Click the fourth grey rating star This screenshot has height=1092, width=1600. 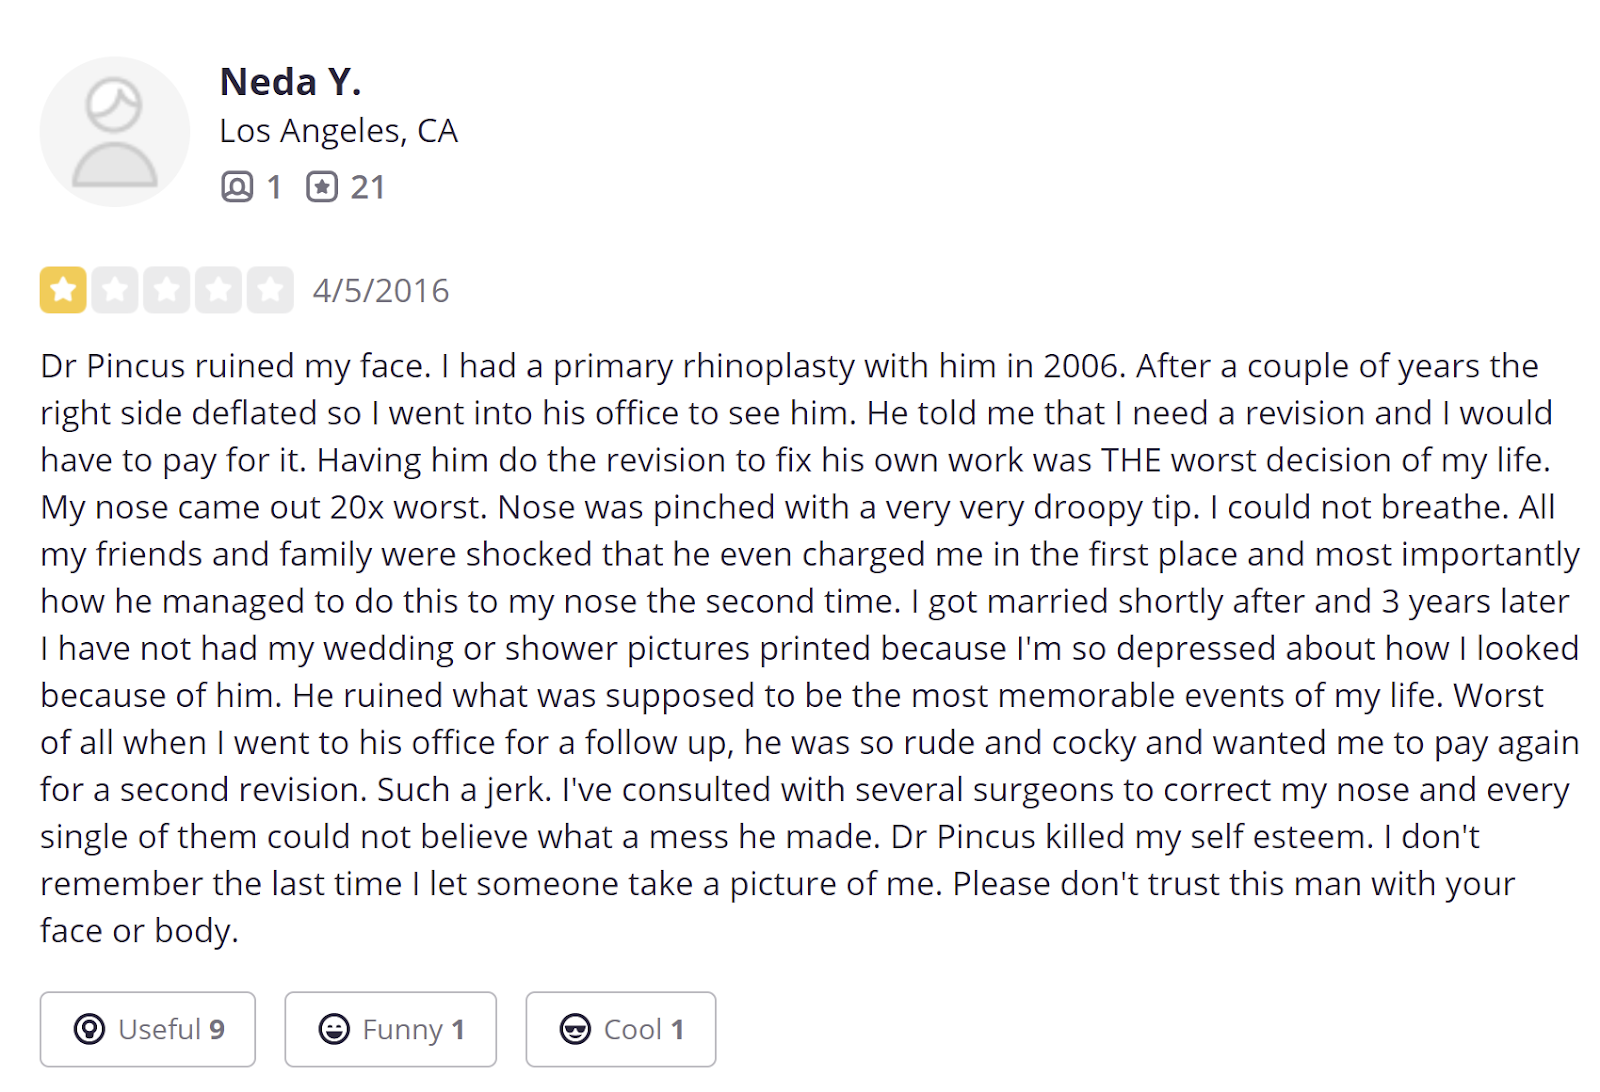click(x=219, y=290)
